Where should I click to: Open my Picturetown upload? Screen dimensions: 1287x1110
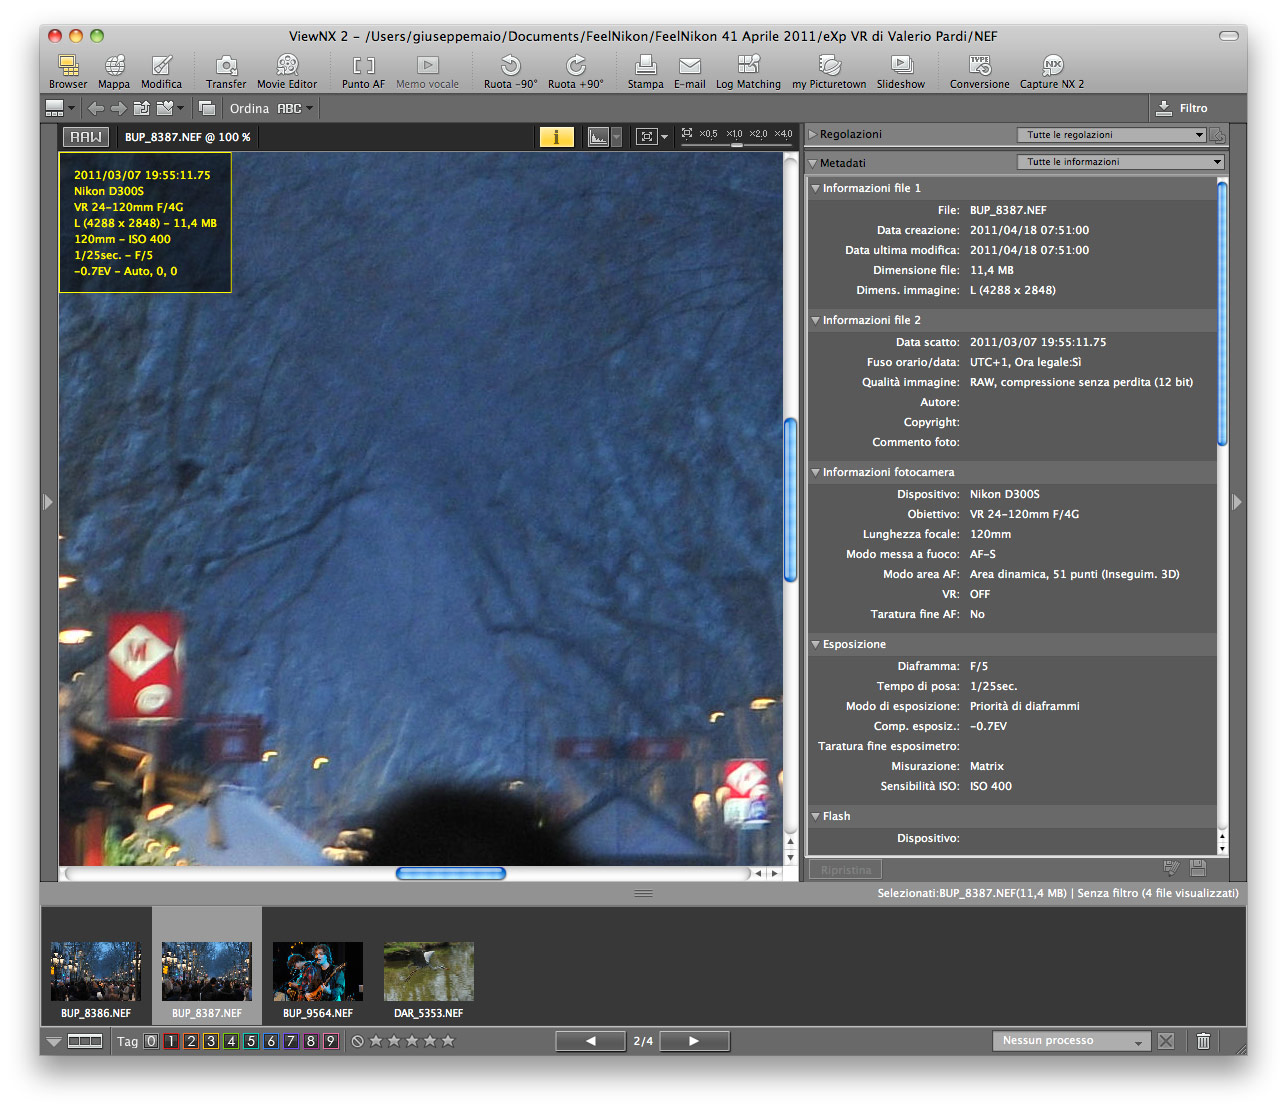click(x=829, y=72)
